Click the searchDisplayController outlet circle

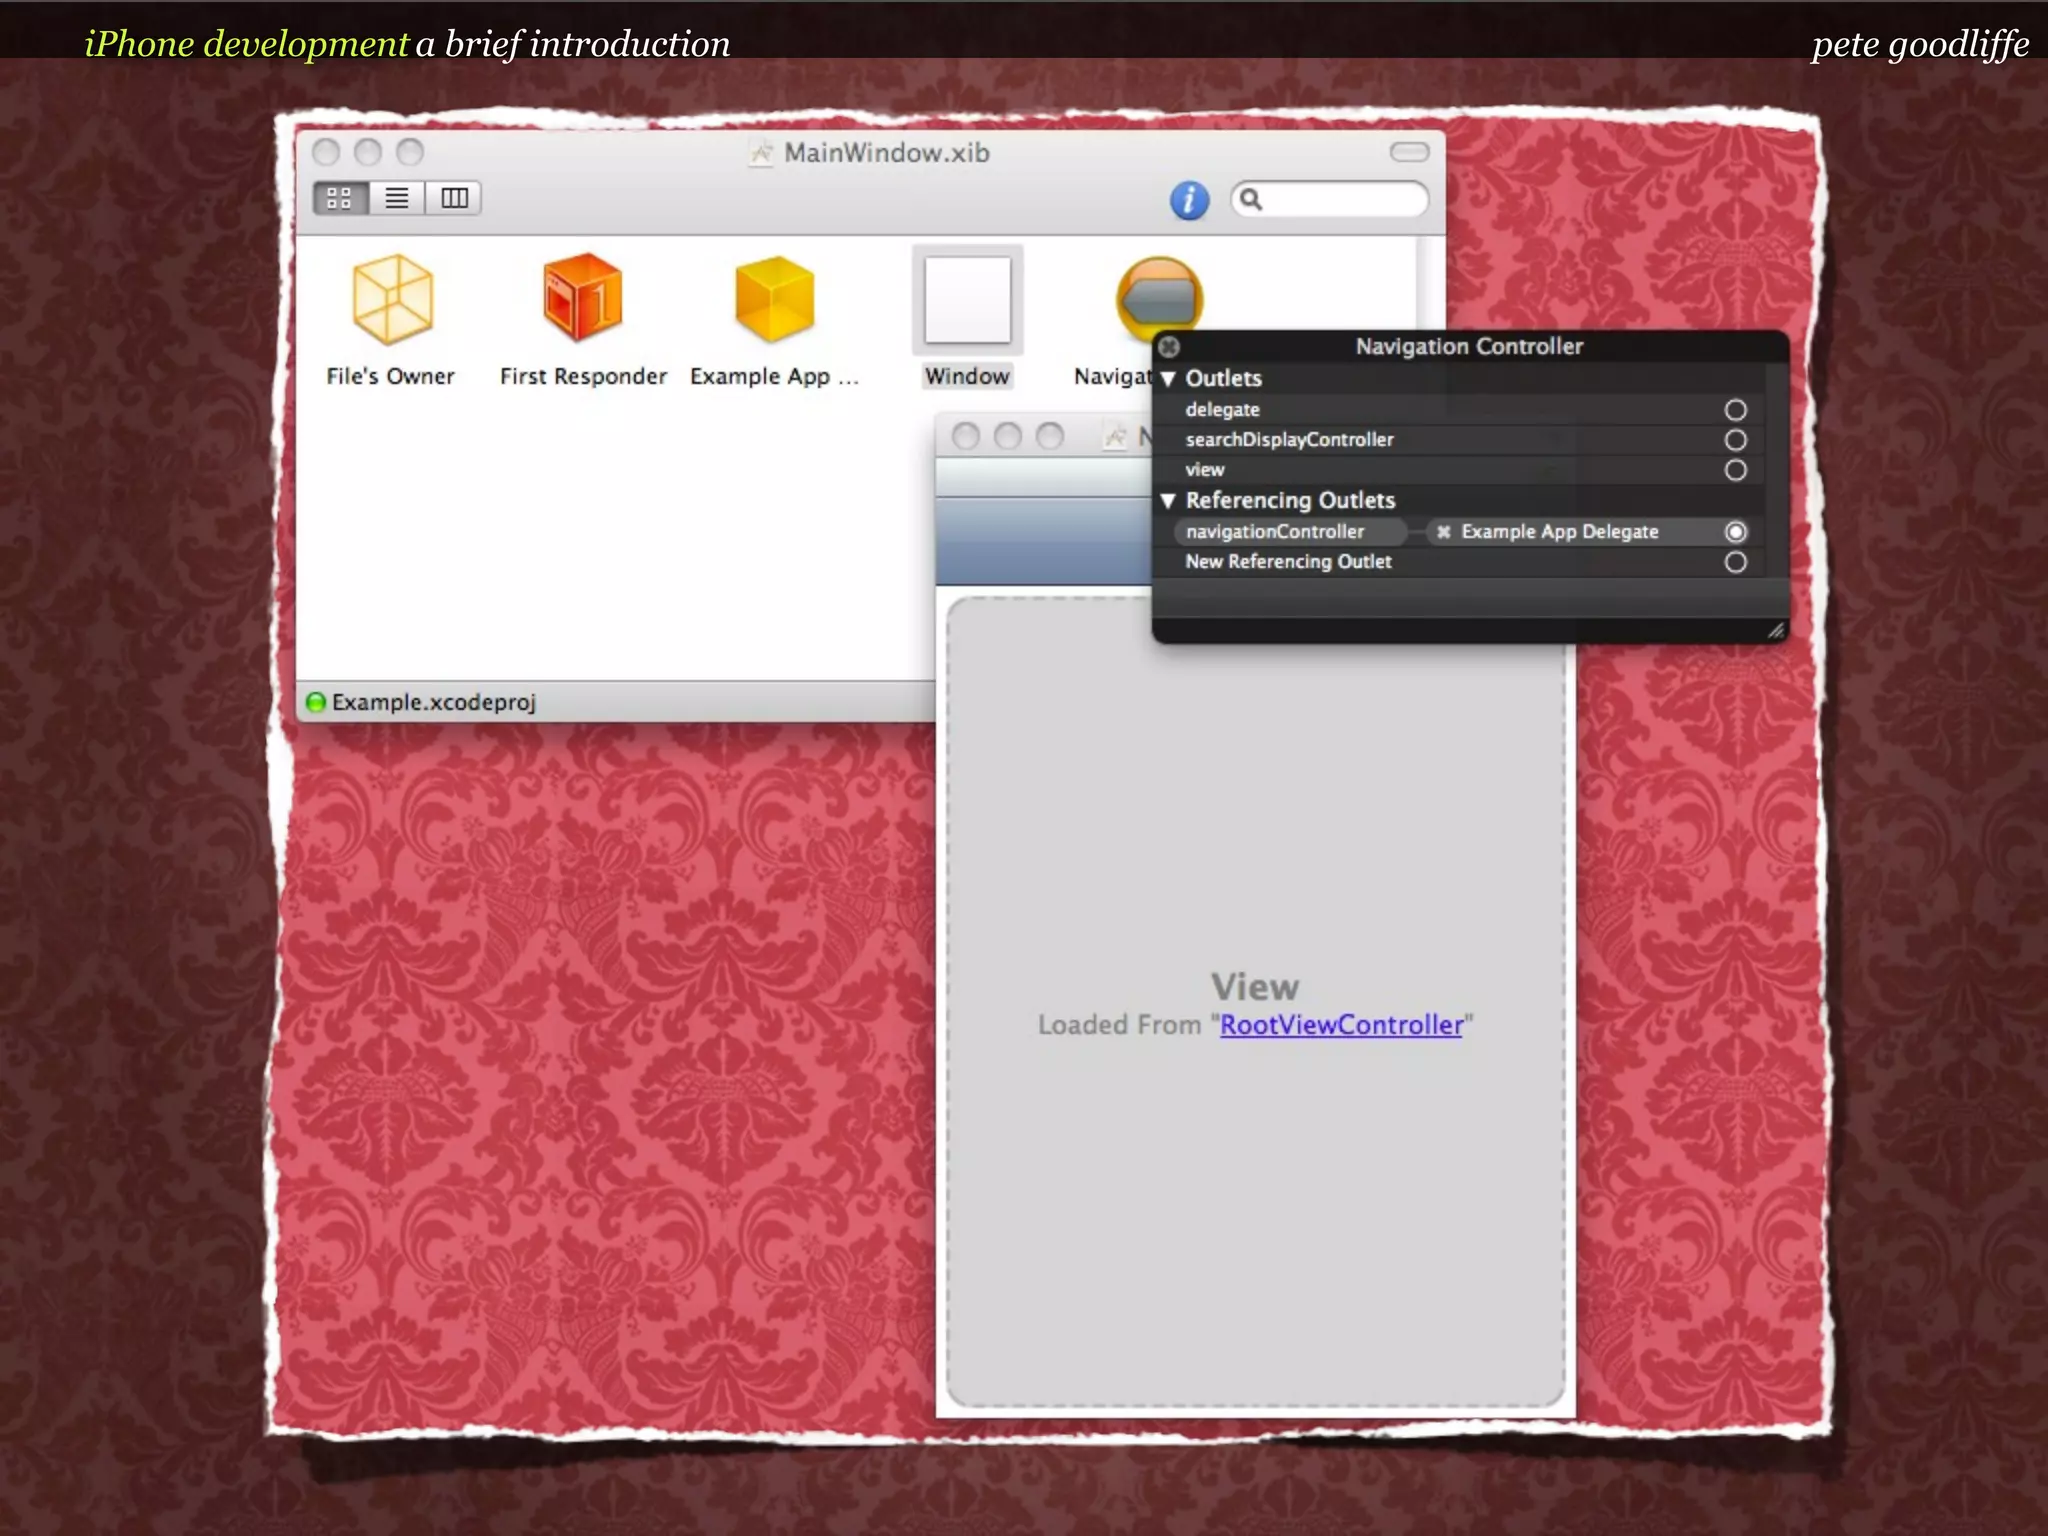click(1735, 440)
